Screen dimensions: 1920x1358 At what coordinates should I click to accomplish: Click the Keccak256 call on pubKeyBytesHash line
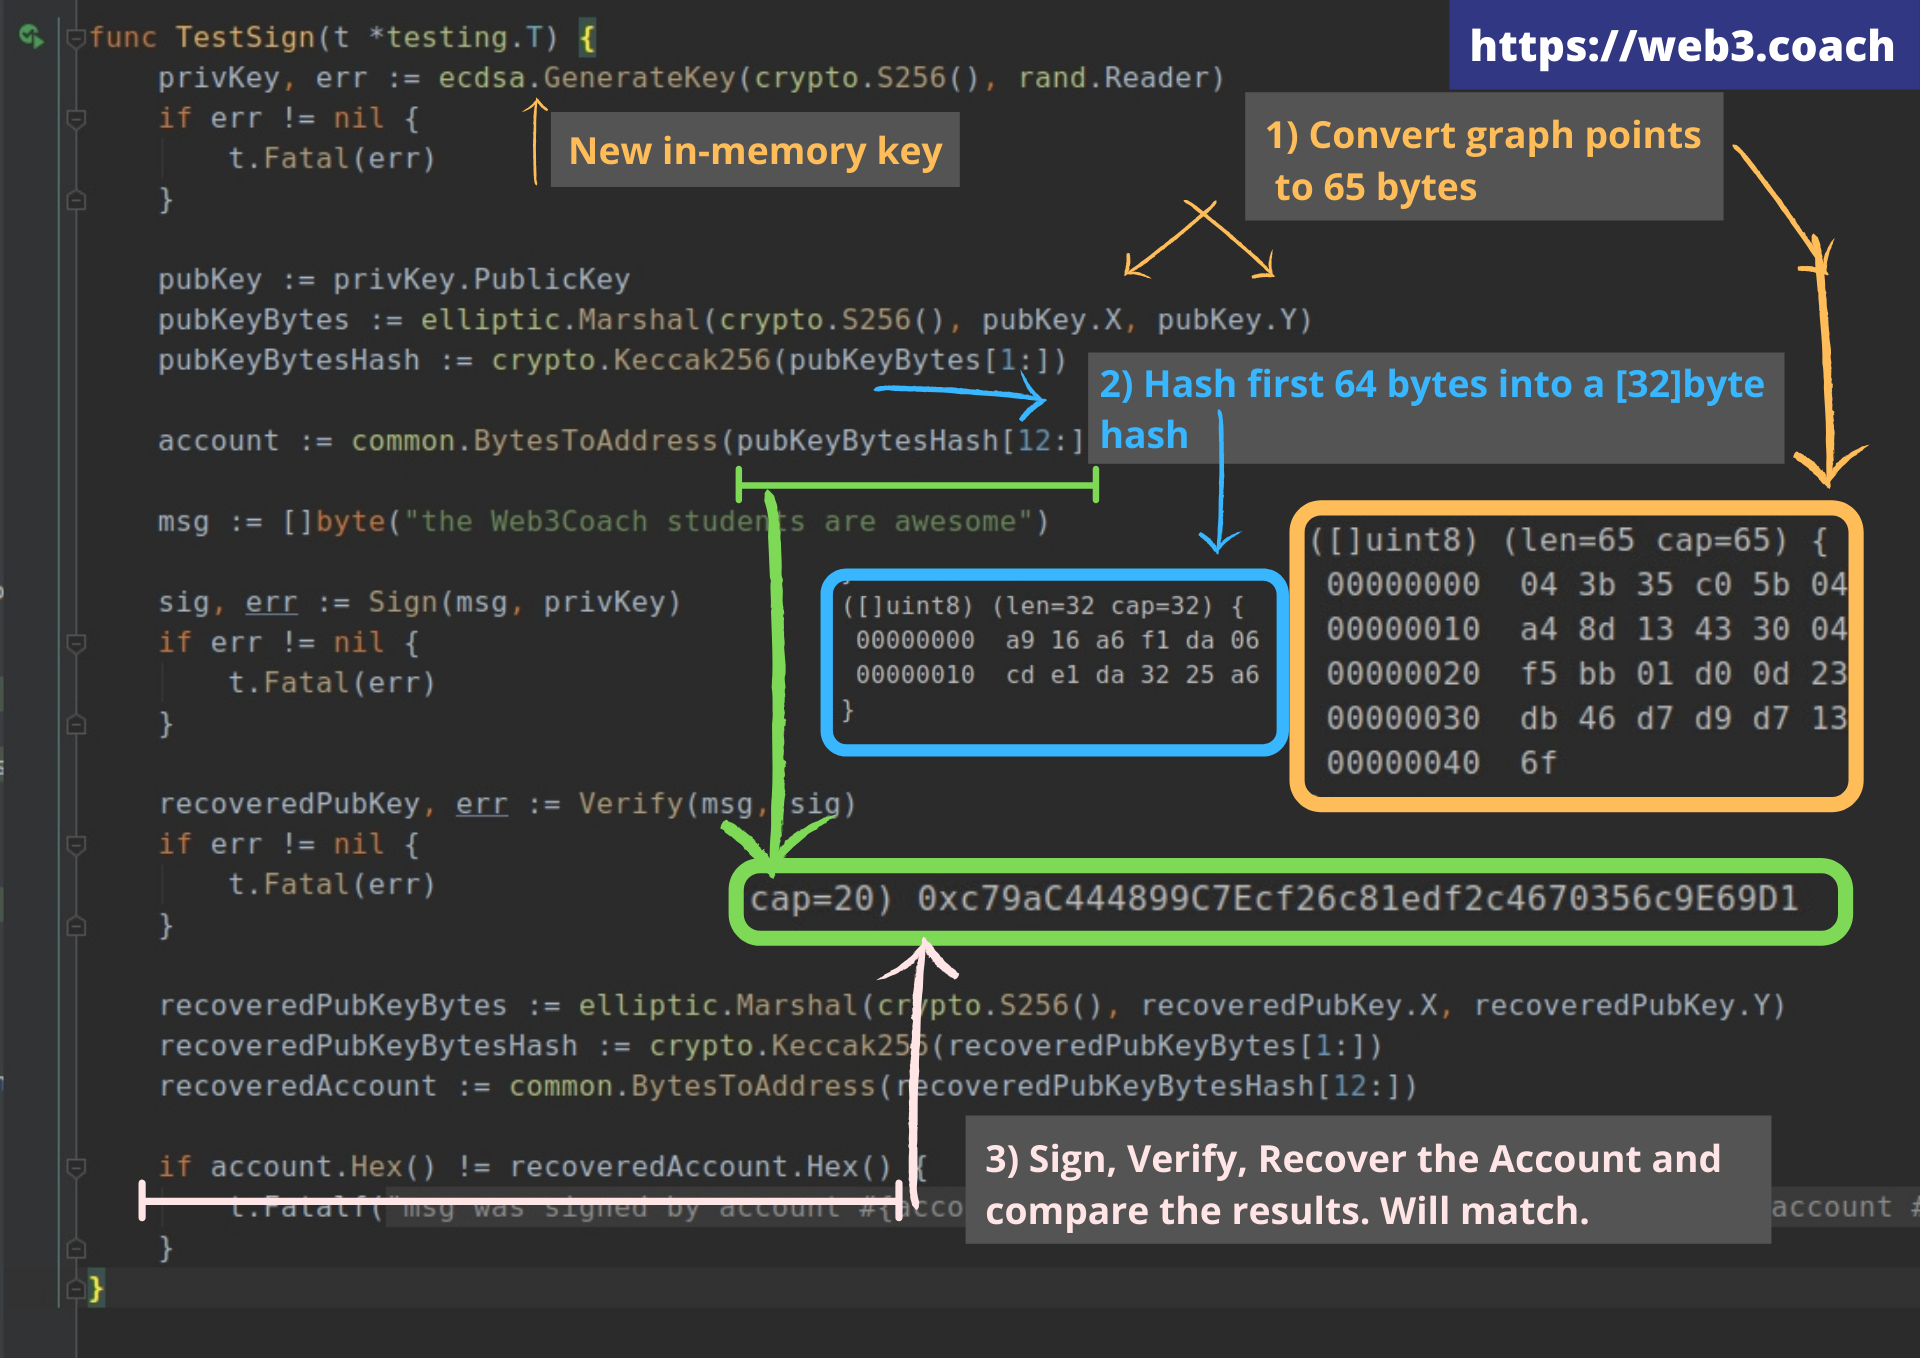(x=691, y=360)
